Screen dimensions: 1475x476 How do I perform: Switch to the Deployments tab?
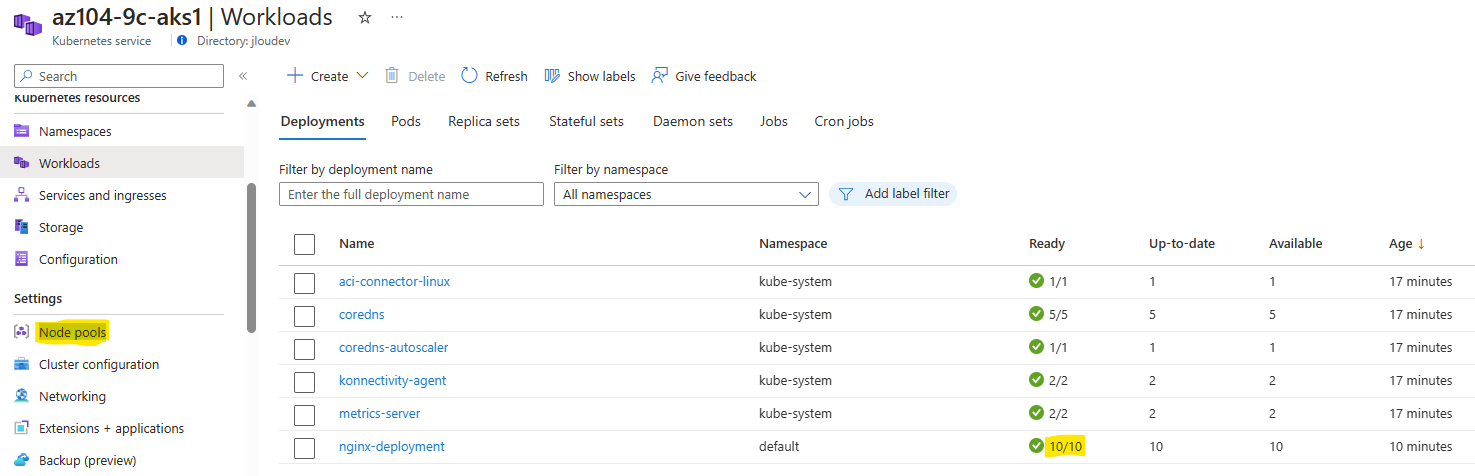(322, 121)
